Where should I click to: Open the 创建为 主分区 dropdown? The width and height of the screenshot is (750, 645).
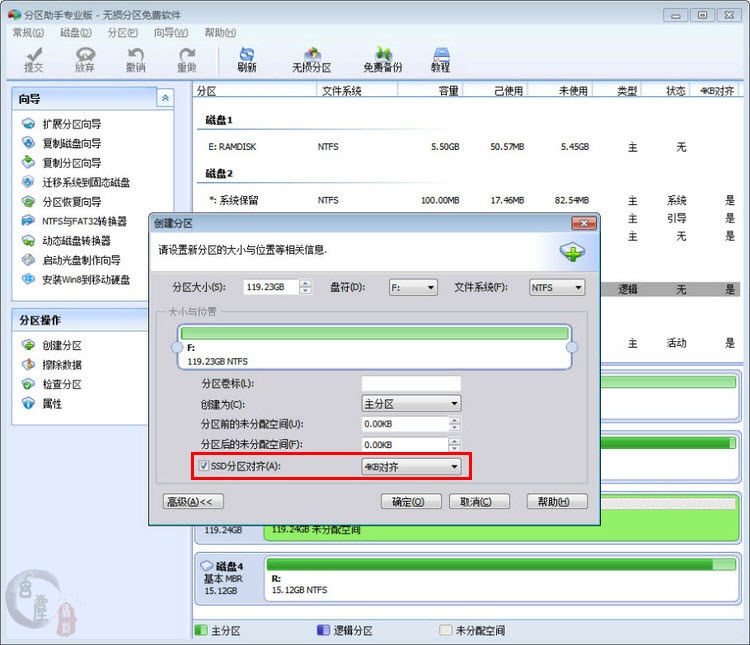click(x=411, y=404)
